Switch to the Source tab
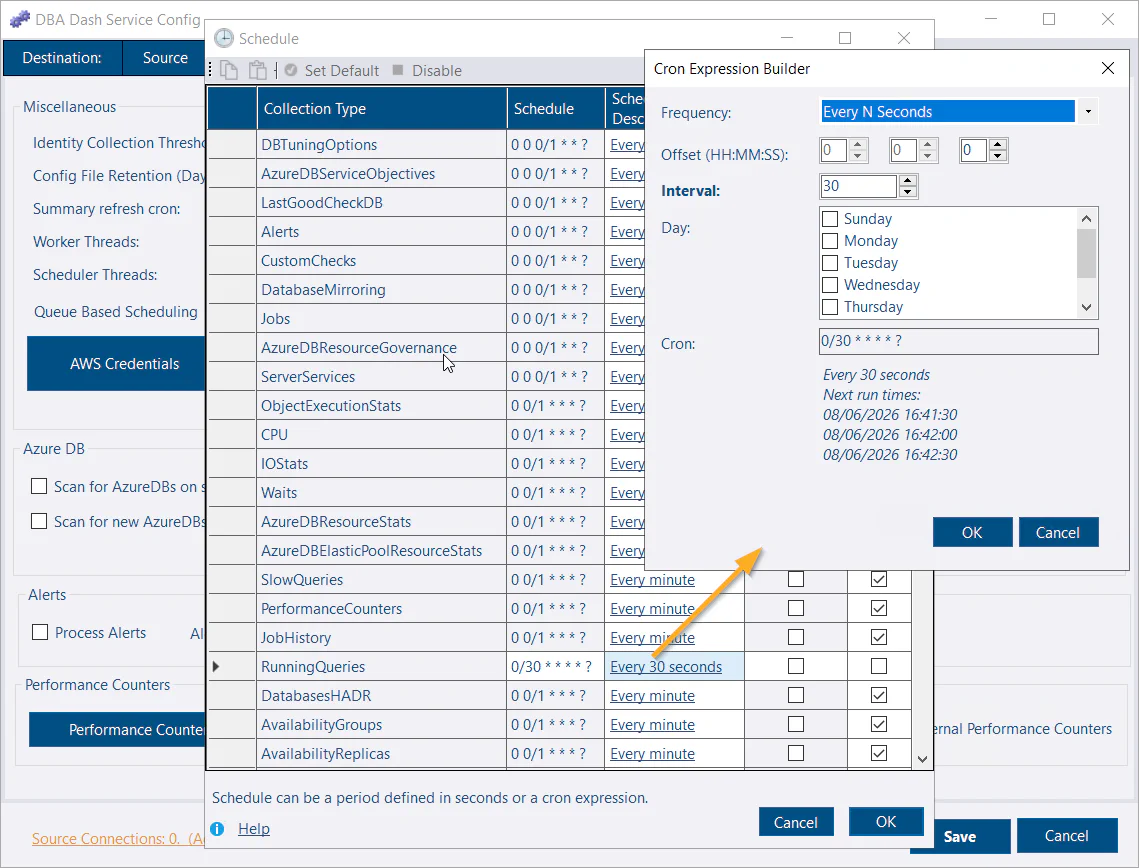Screen dimensions: 1139x868 [164, 58]
